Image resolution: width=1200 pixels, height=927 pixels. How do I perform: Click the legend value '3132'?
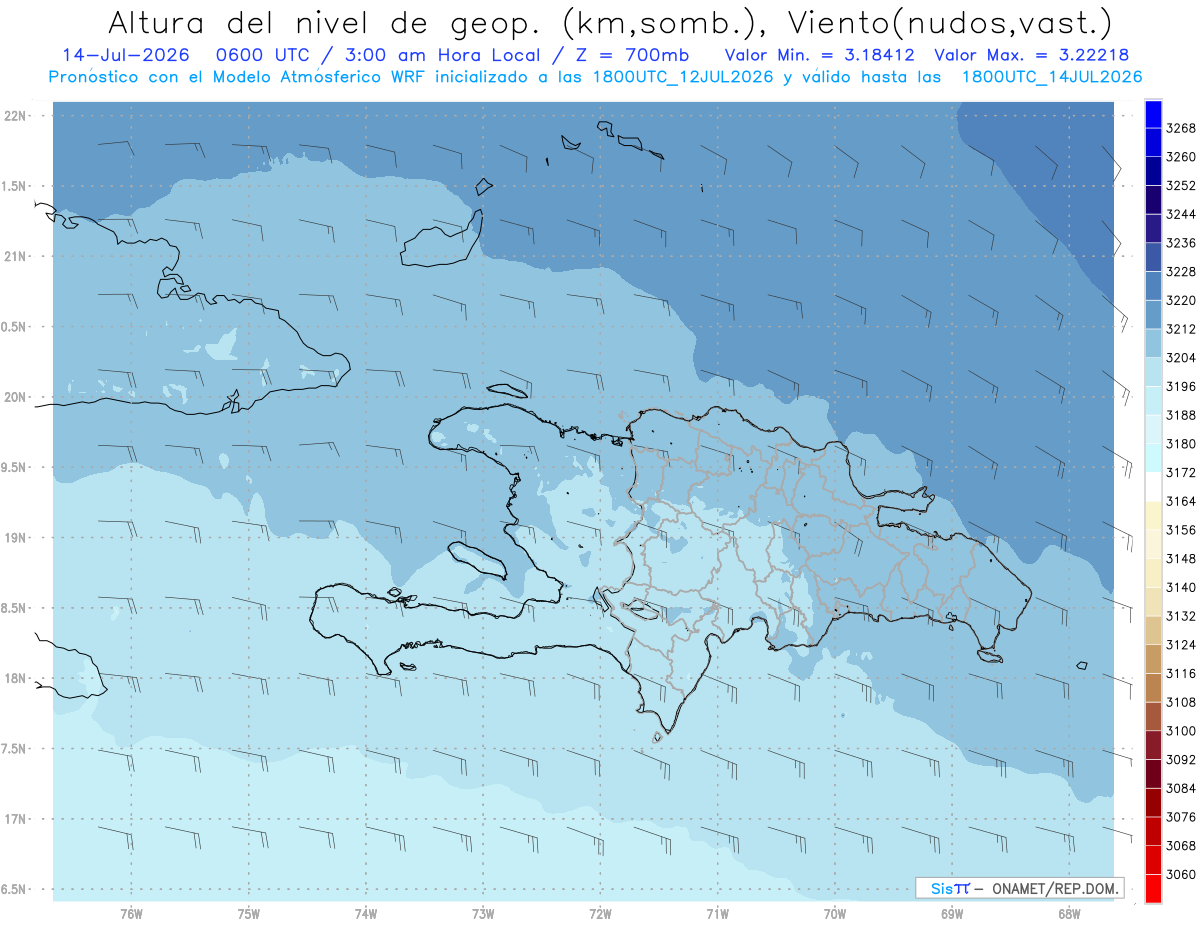[x=1180, y=616]
